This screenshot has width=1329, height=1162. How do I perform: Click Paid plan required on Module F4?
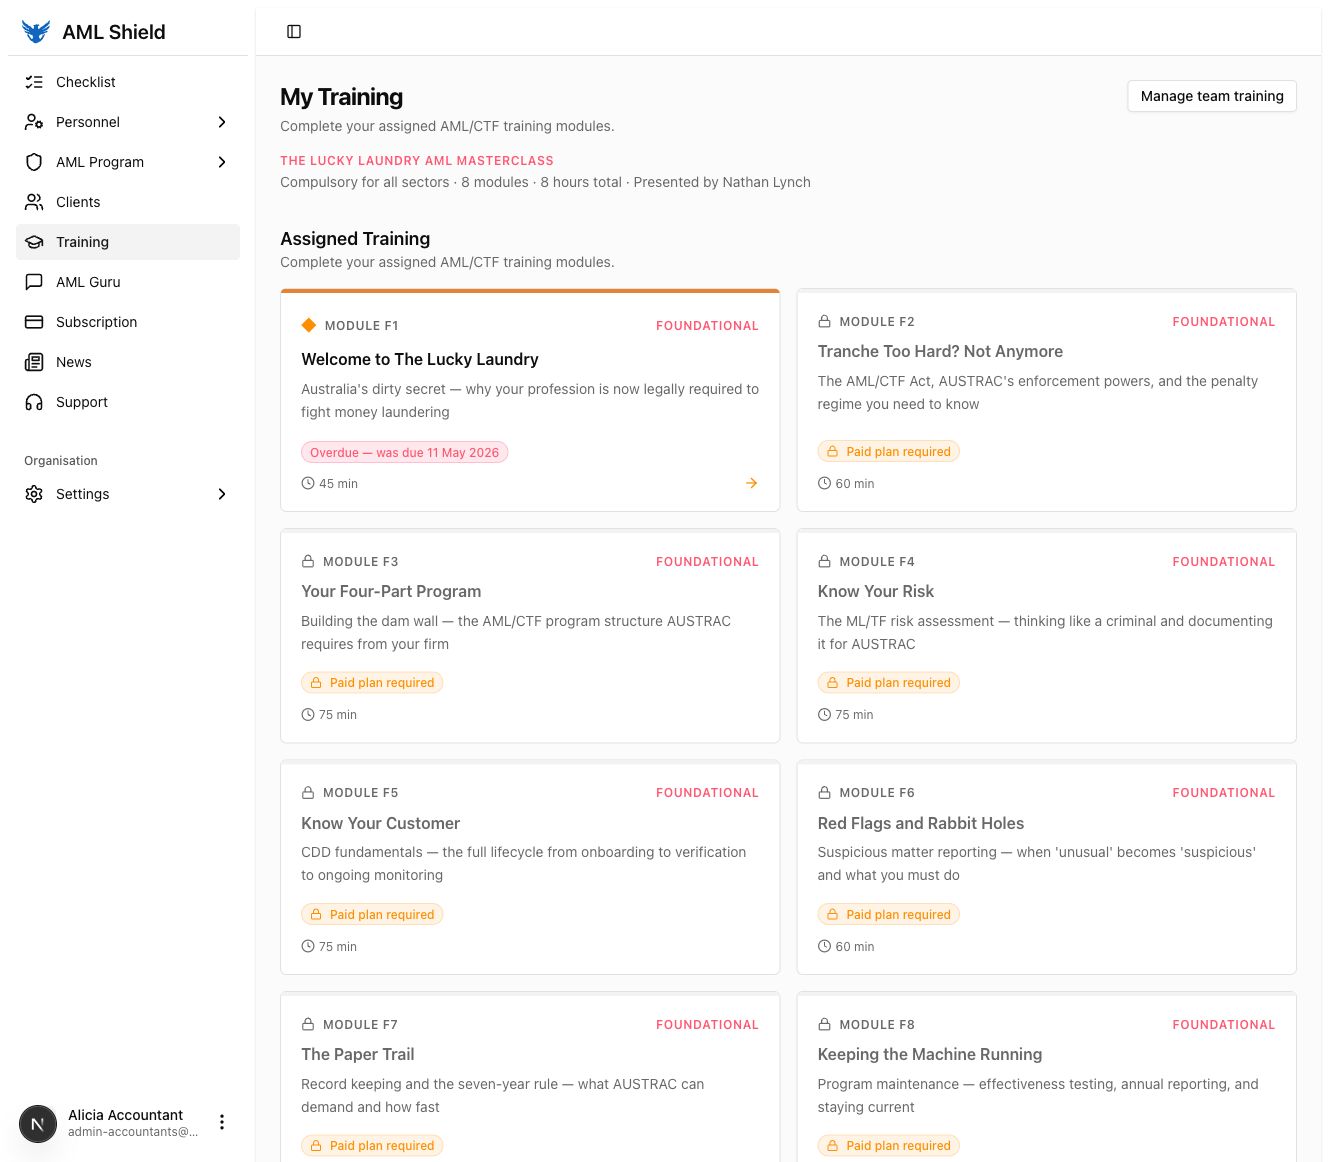point(889,682)
